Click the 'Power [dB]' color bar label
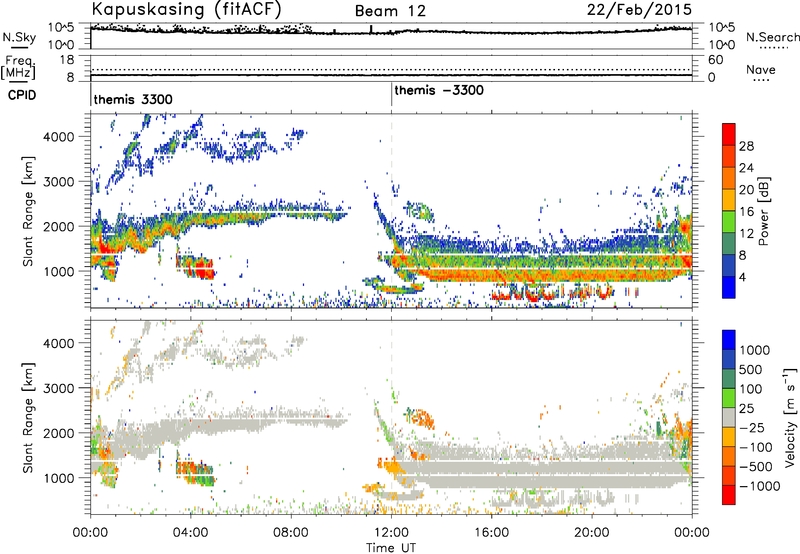This screenshot has height=554, width=800. [x=764, y=211]
